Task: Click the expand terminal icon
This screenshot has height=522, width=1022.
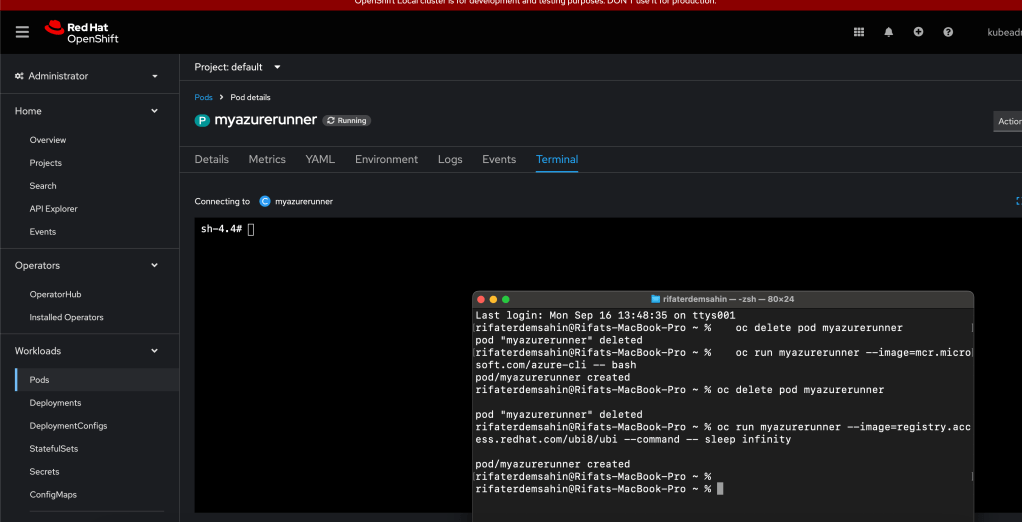Action: 1018,201
